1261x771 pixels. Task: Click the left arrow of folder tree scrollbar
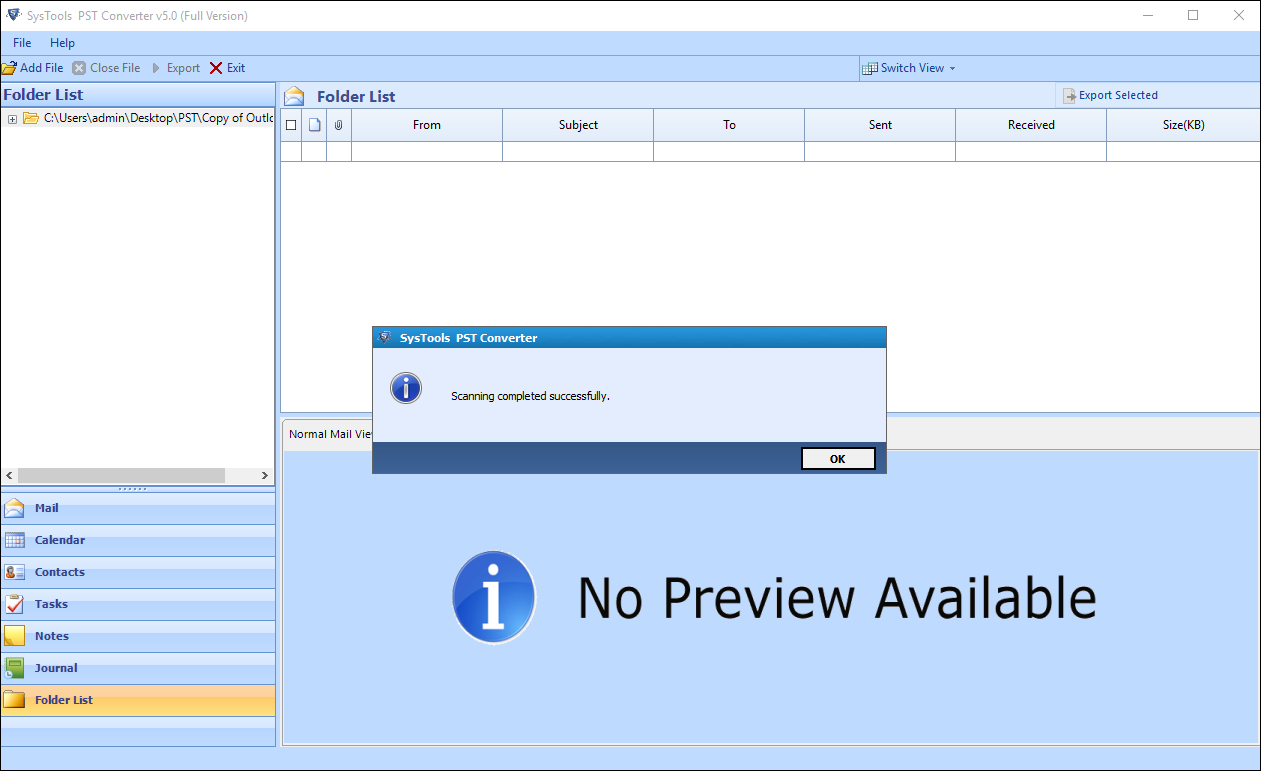coord(9,476)
